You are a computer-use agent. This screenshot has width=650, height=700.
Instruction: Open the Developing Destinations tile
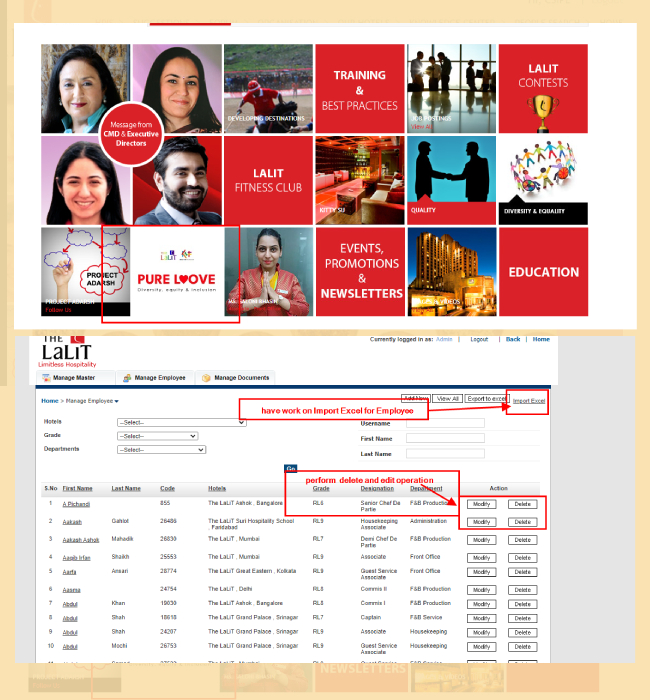(268, 88)
